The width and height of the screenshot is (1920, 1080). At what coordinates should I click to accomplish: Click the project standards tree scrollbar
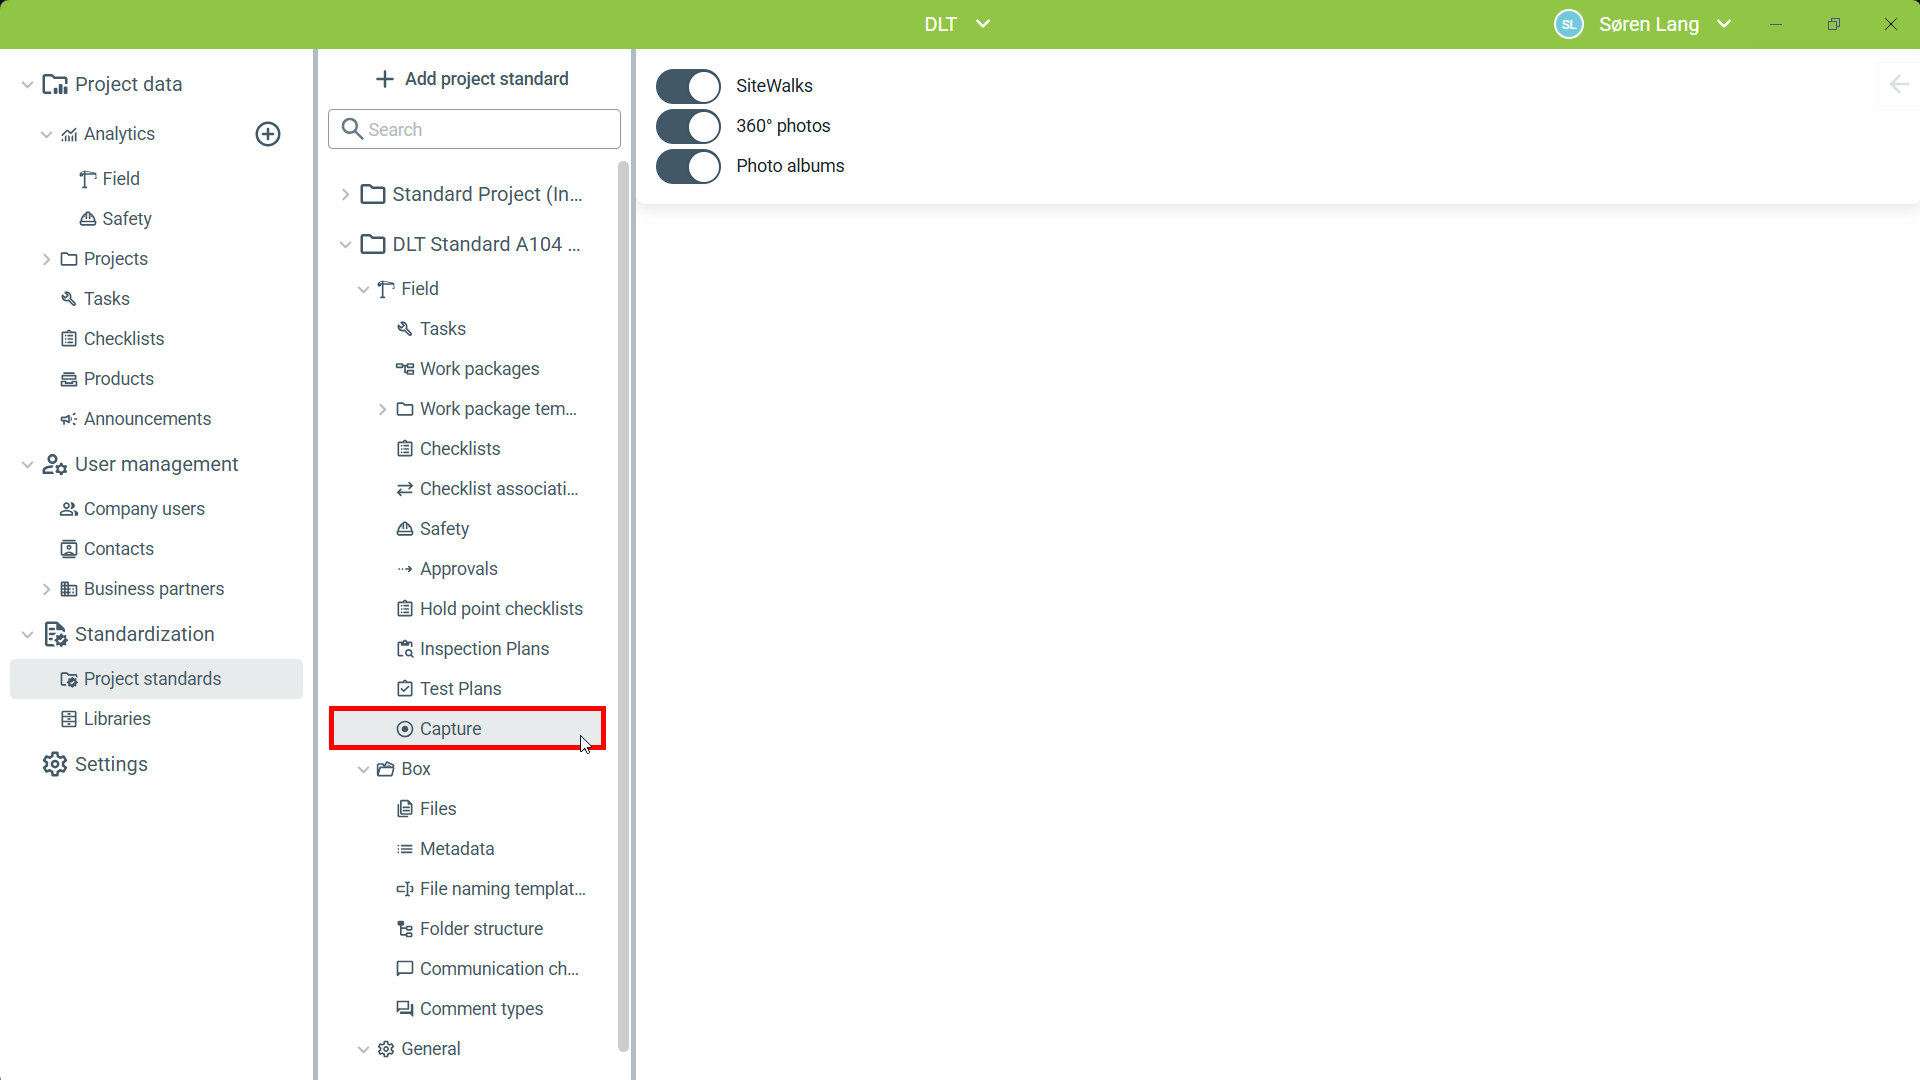623,600
